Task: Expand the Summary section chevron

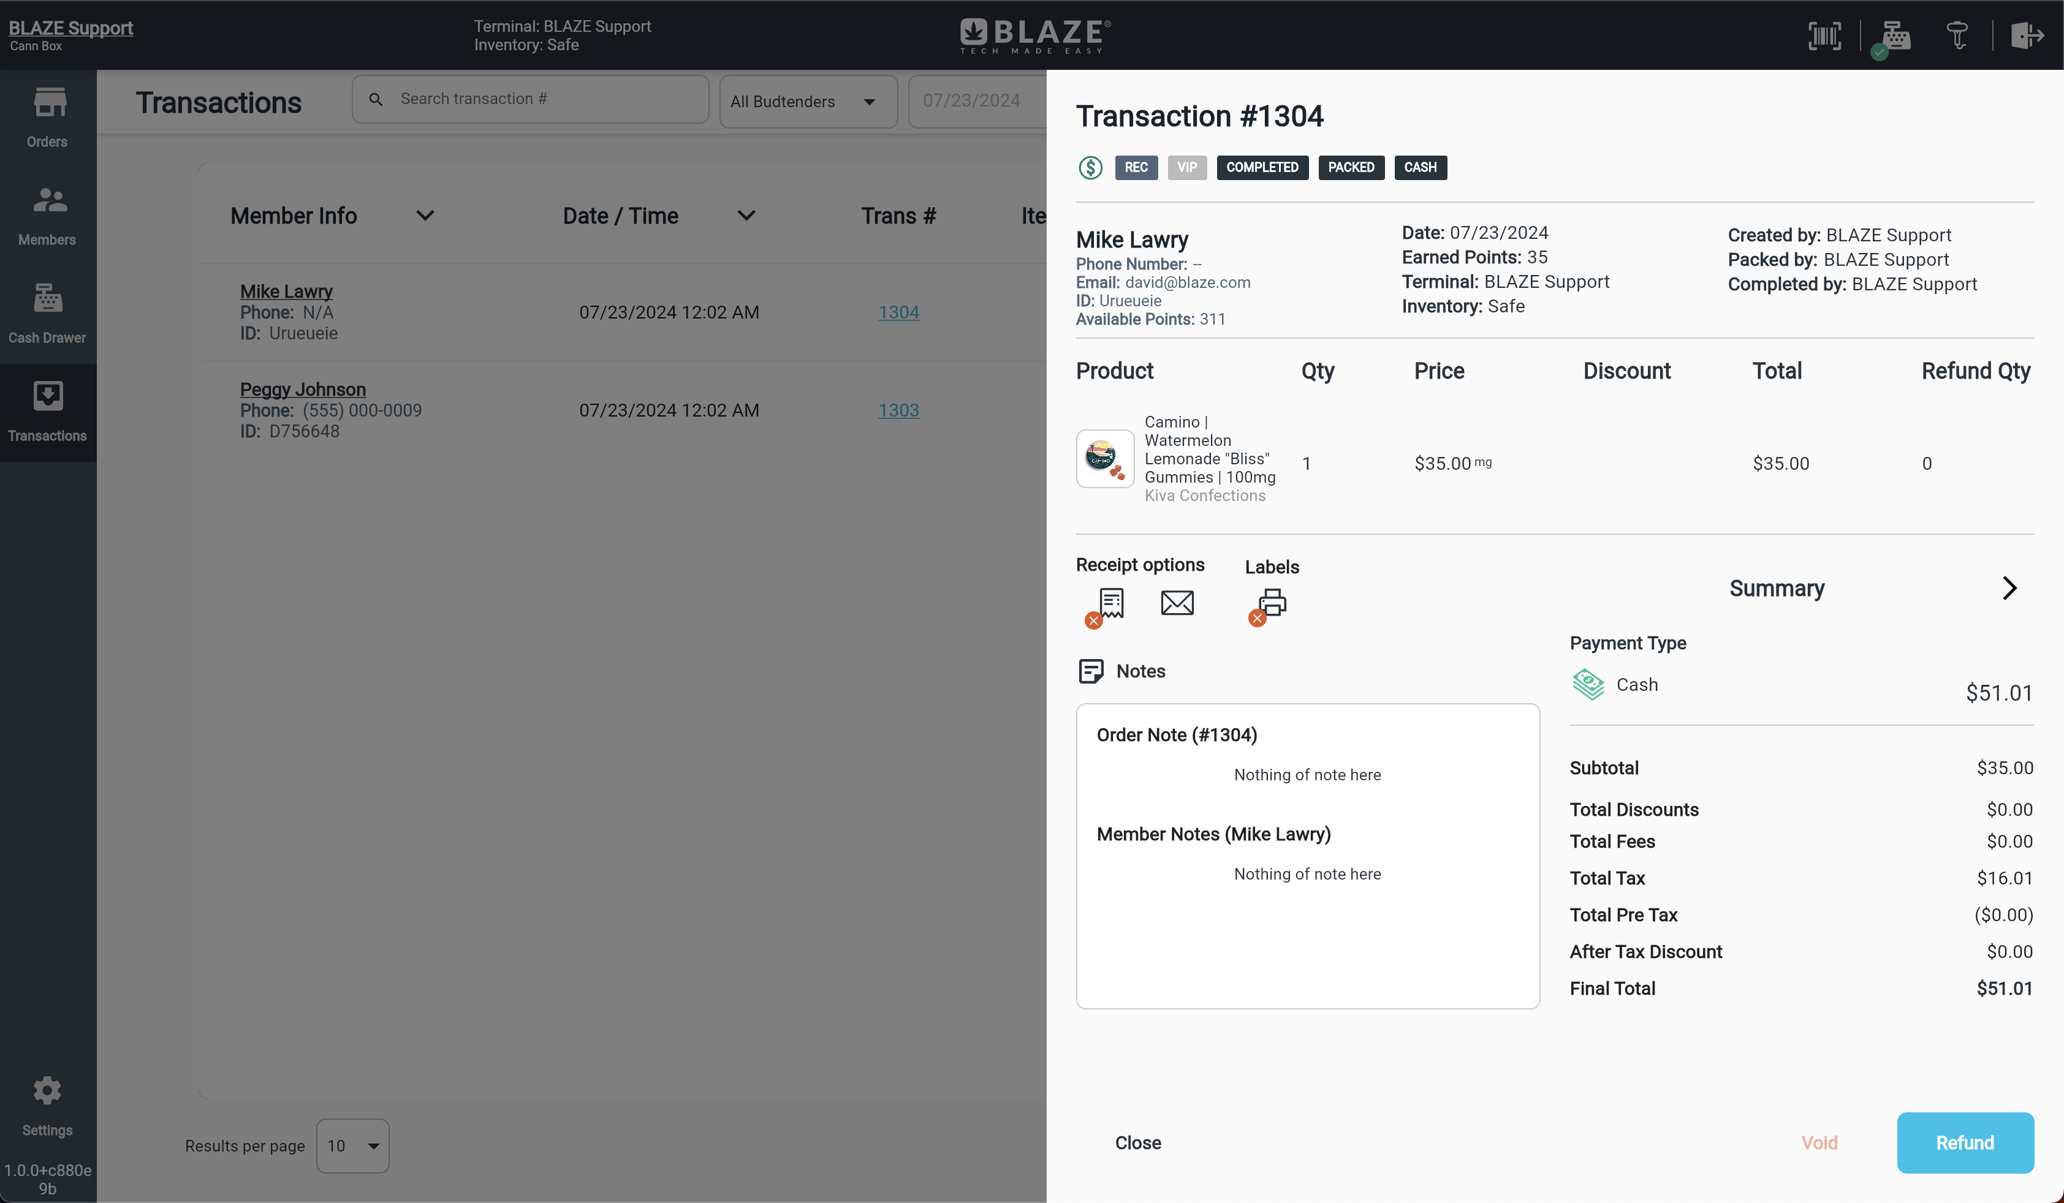Action: coord(2010,588)
